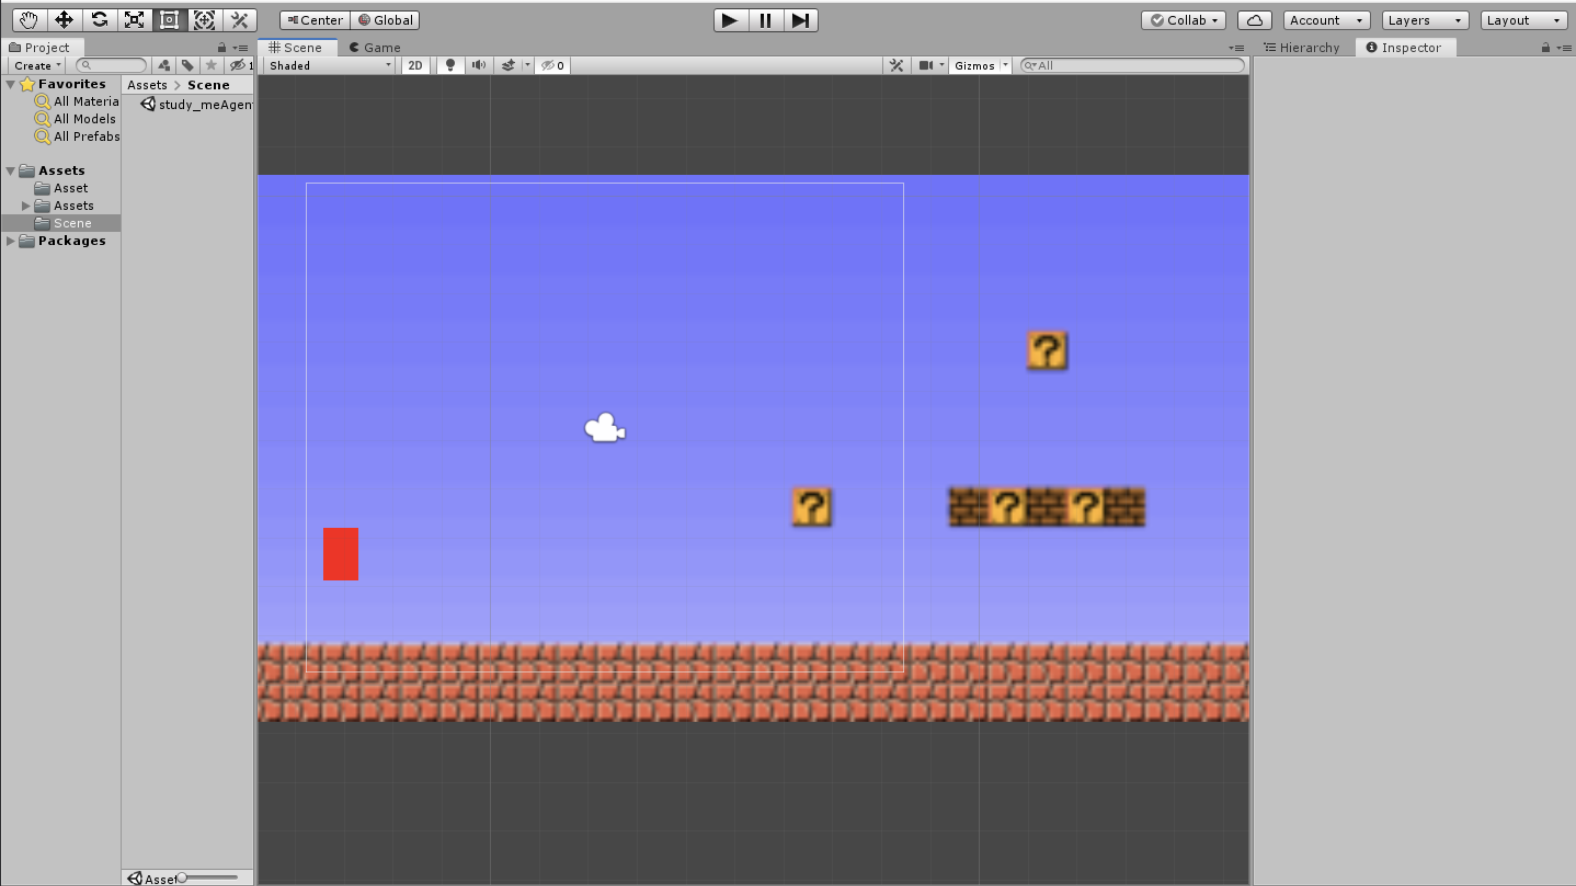The height and width of the screenshot is (886, 1576).
Task: Open Layers dropdown
Action: click(x=1425, y=20)
